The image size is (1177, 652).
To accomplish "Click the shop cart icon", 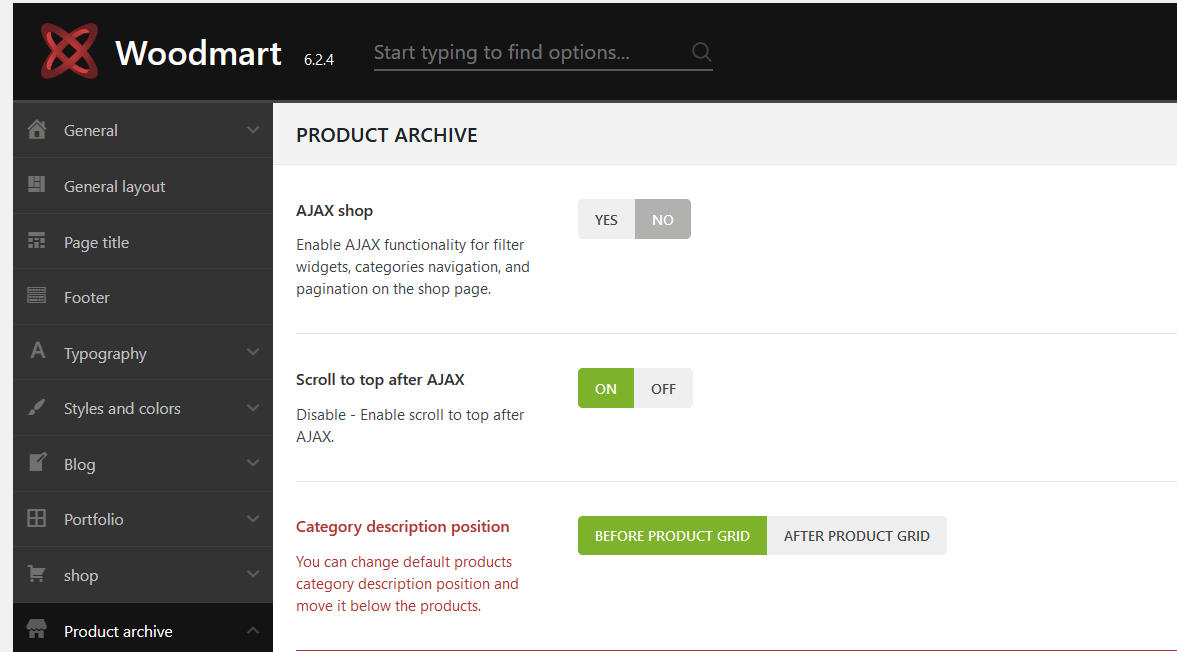I will coord(37,575).
